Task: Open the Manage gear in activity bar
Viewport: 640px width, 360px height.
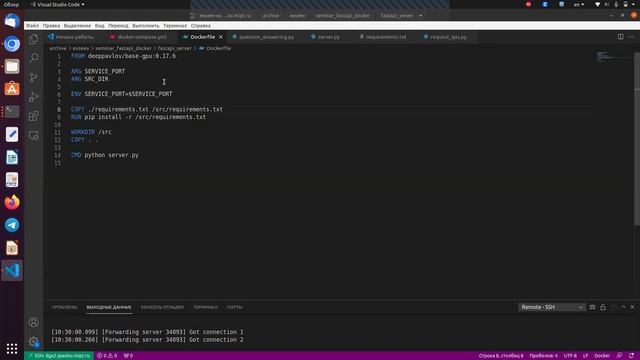Action: (x=33, y=341)
